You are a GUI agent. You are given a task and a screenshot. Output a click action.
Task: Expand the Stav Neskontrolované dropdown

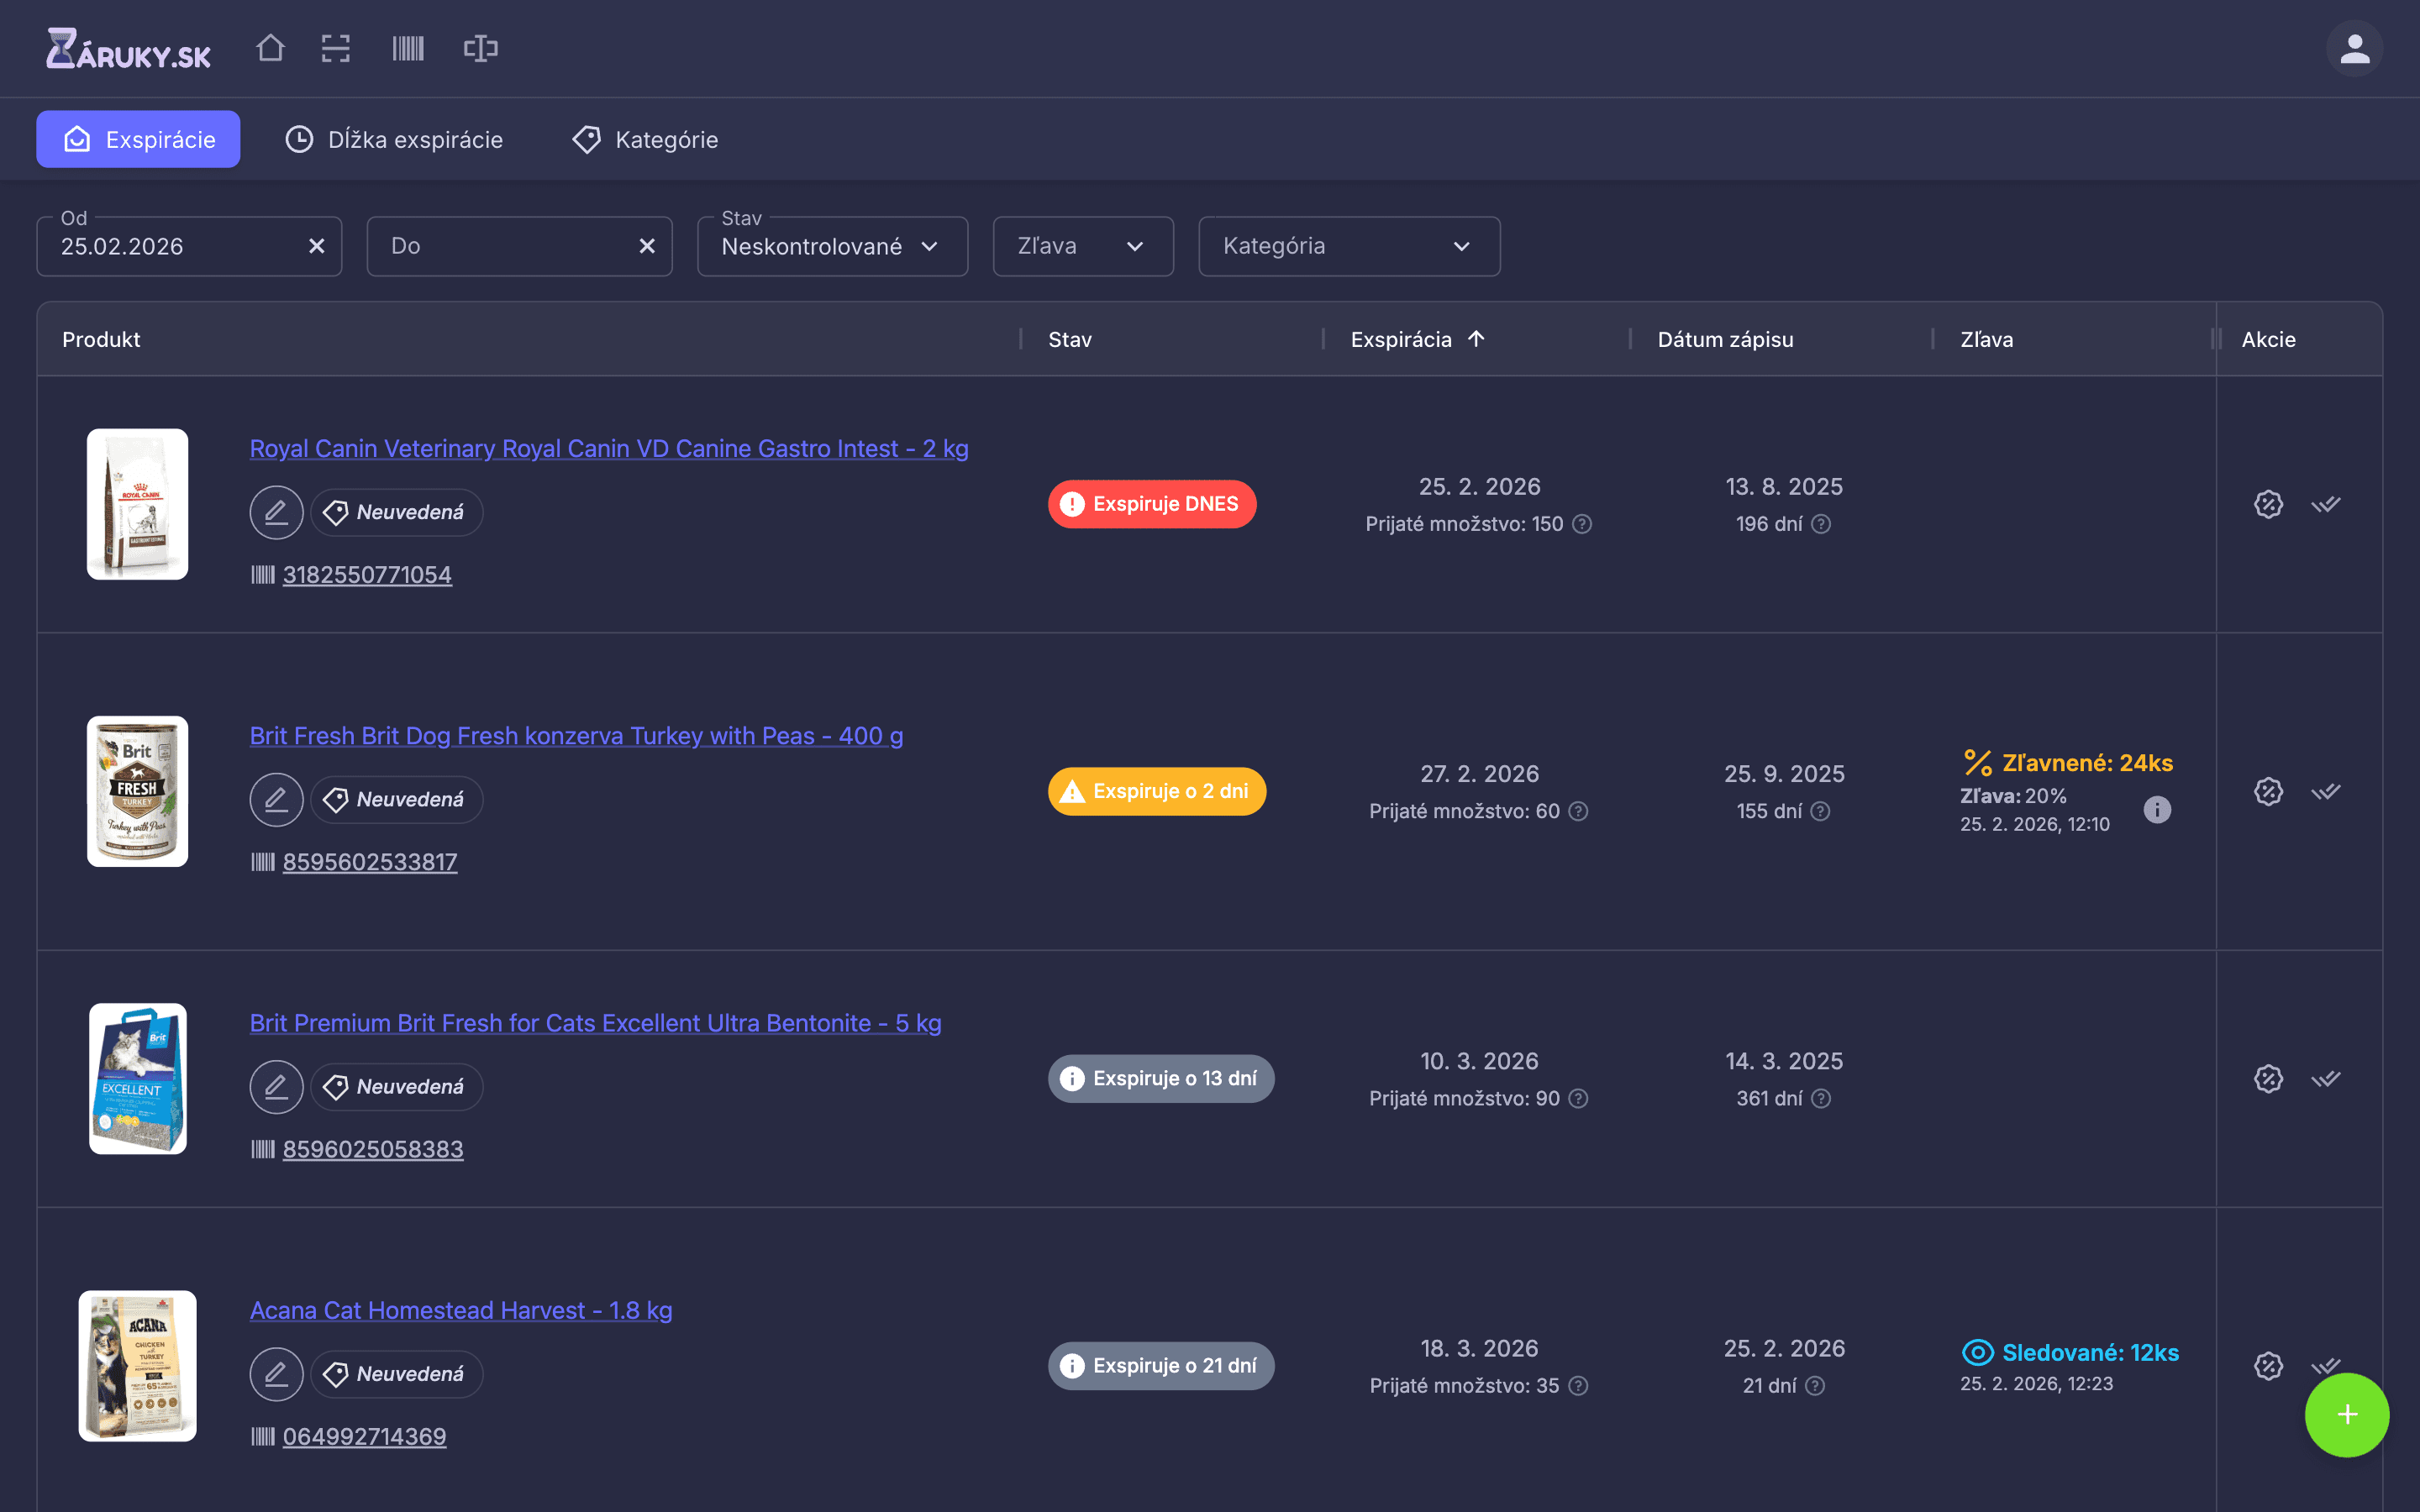click(x=832, y=246)
